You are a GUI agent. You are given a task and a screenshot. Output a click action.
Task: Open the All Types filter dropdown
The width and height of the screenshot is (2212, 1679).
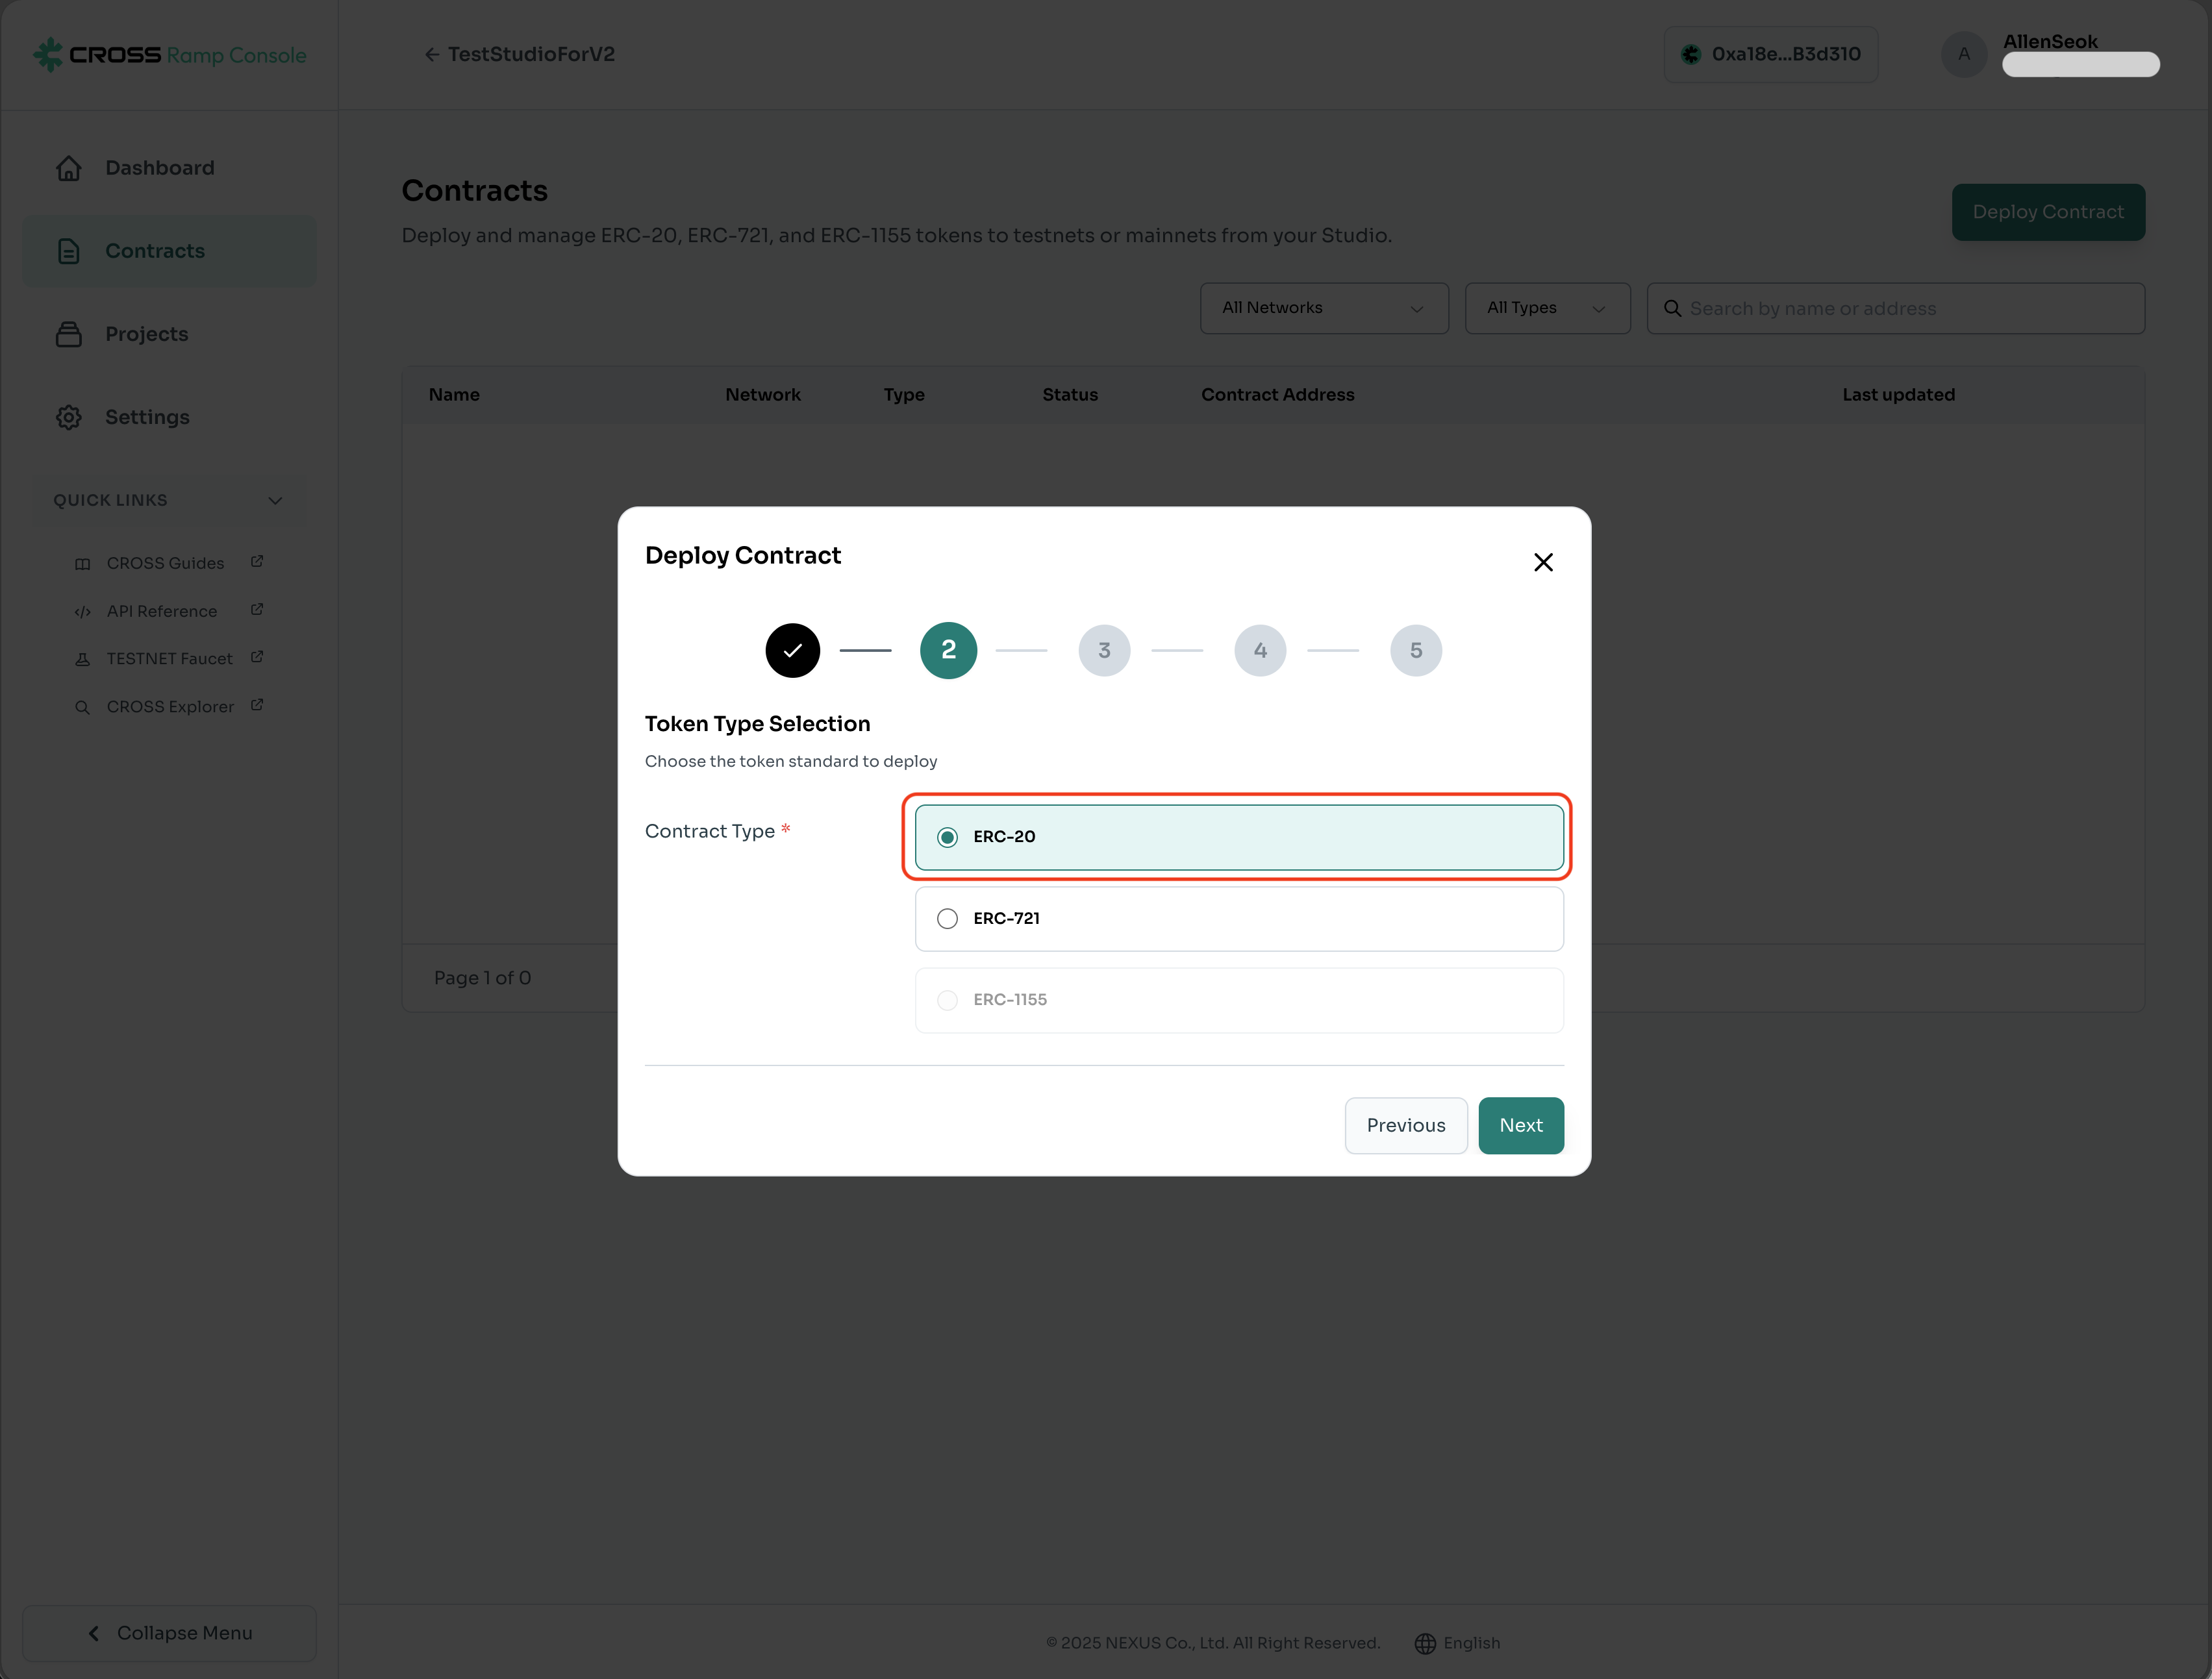[x=1546, y=308]
